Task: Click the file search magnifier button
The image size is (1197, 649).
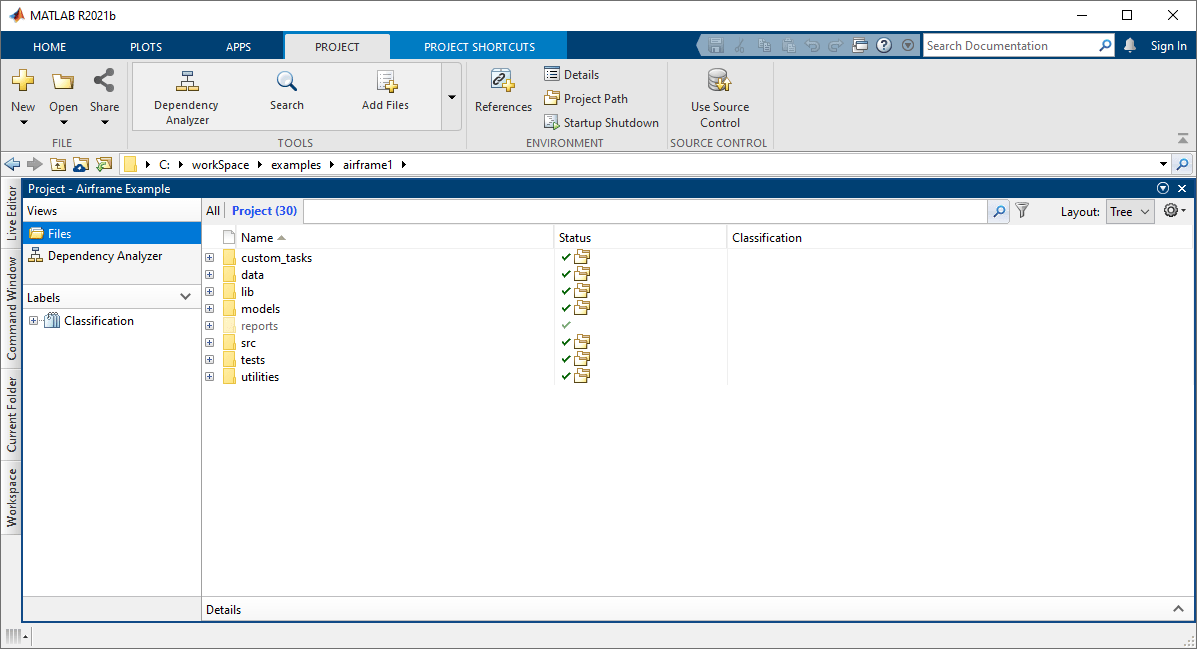Action: pyautogui.click(x=999, y=211)
